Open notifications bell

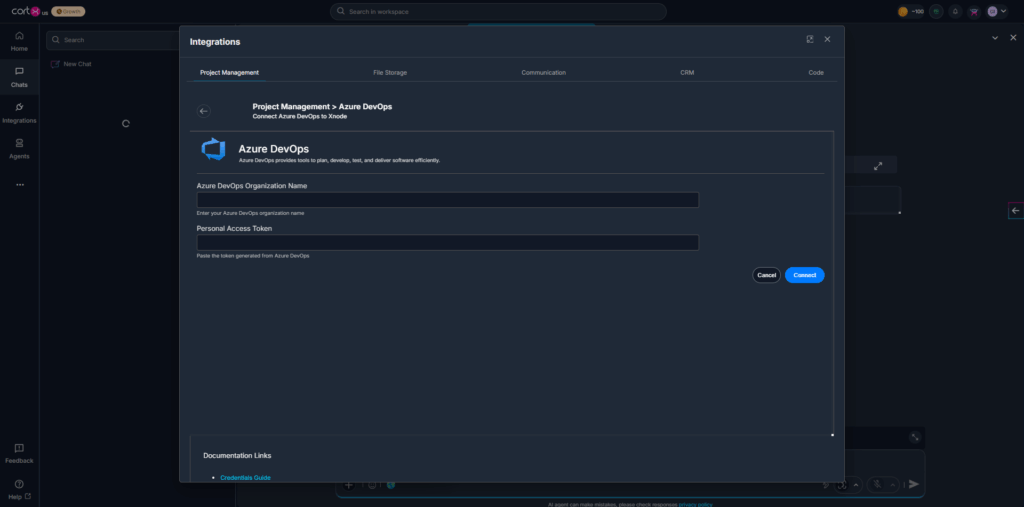point(955,11)
